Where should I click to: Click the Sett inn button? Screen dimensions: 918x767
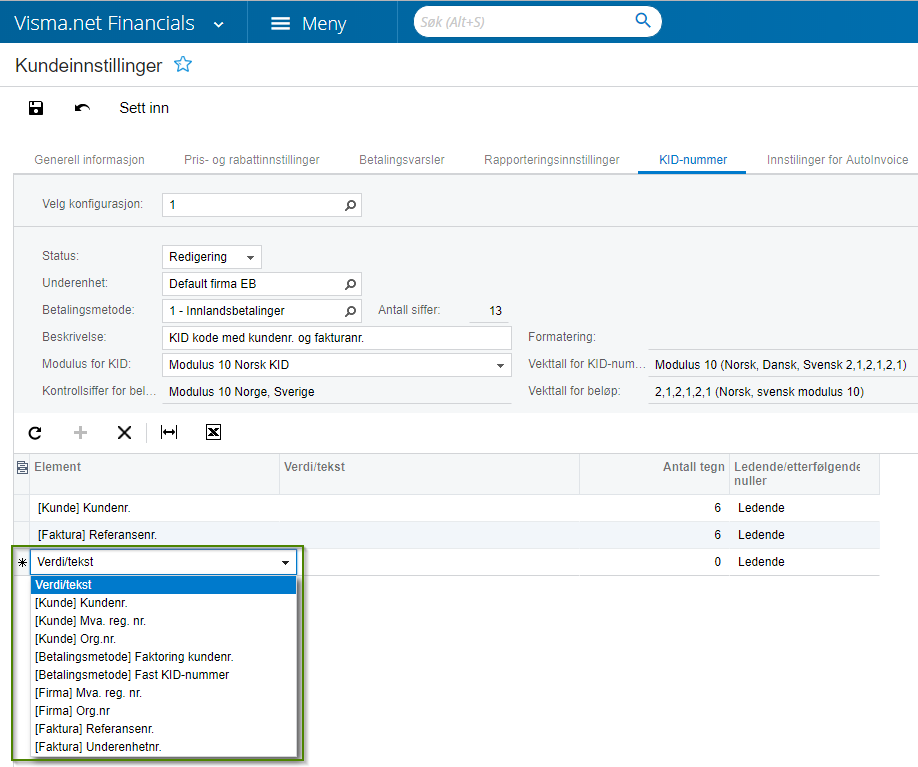pyautogui.click(x=144, y=108)
